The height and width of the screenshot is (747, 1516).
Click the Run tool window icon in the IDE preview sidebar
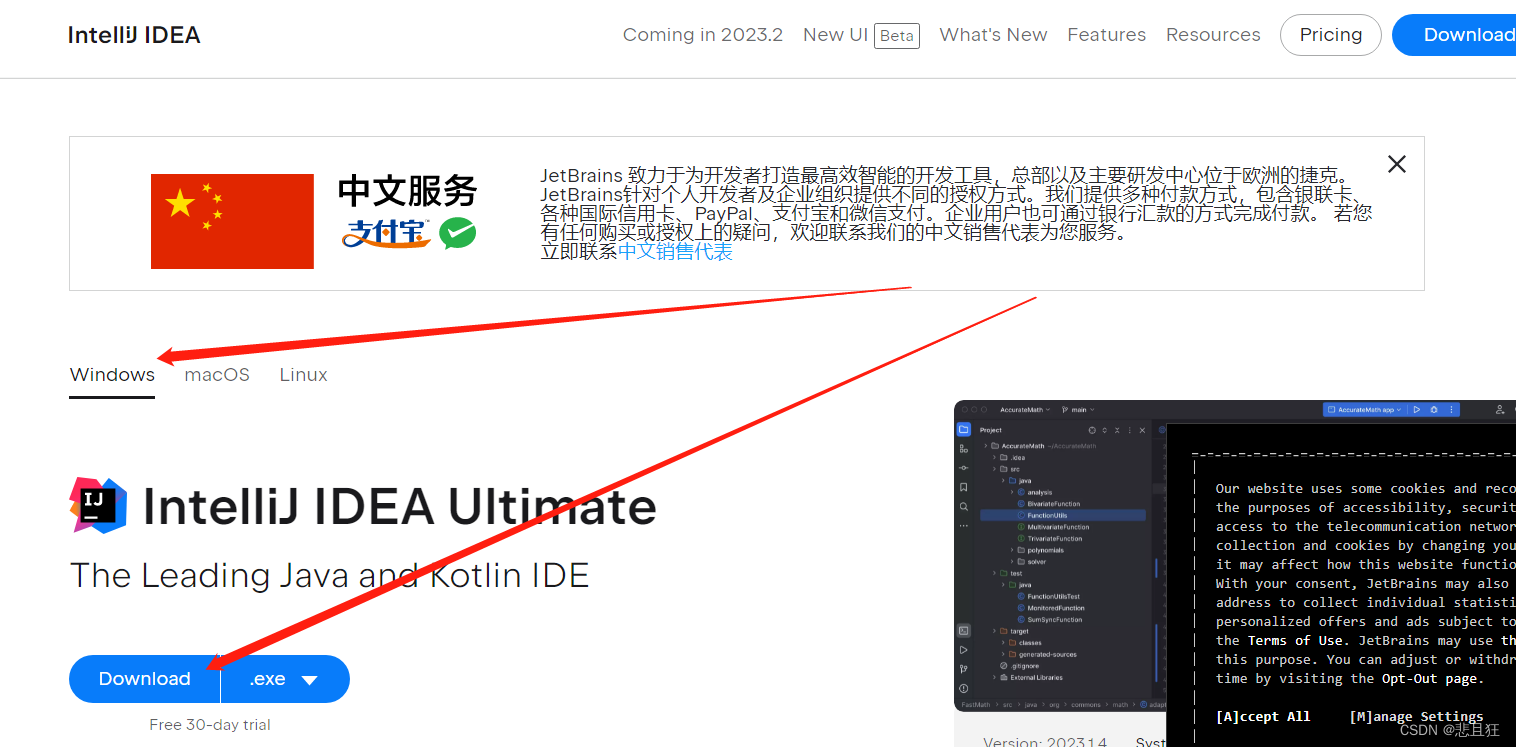click(964, 650)
